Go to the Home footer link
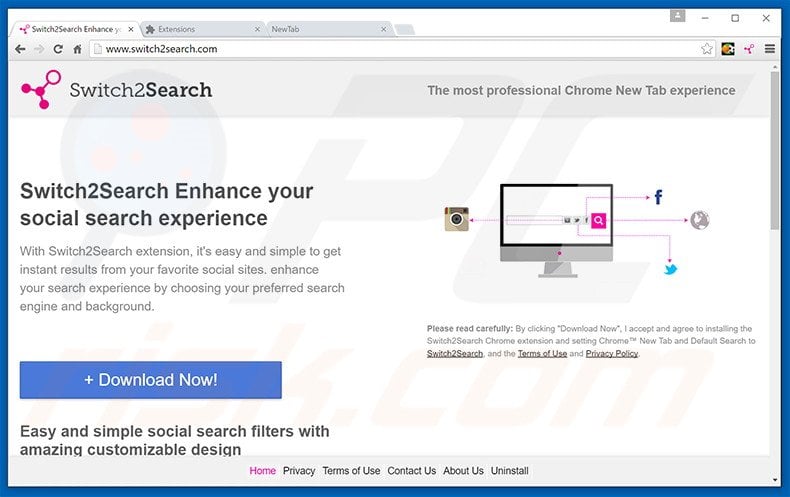The width and height of the screenshot is (790, 497). [262, 471]
